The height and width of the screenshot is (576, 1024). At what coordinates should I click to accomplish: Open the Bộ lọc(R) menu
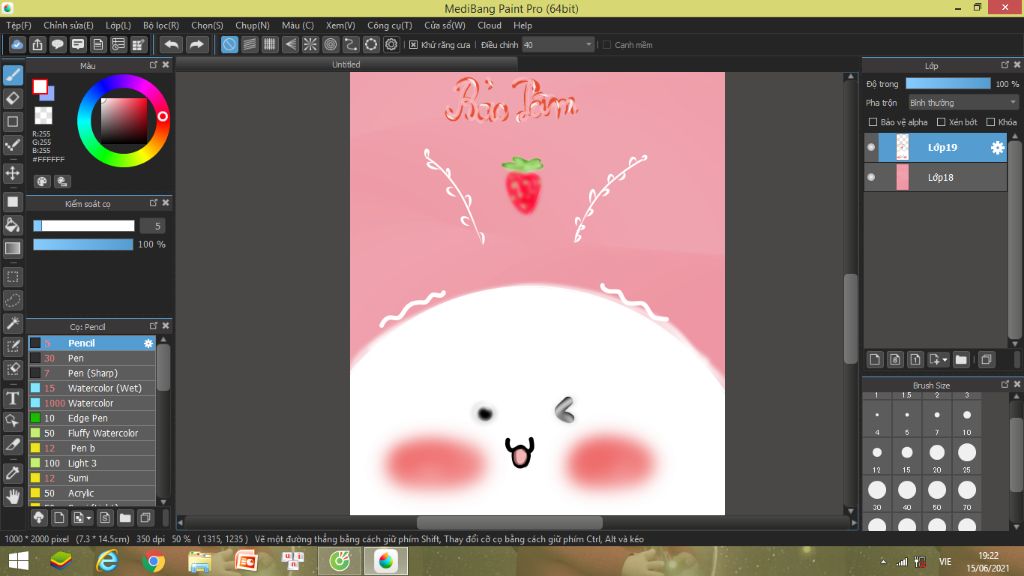click(x=161, y=25)
